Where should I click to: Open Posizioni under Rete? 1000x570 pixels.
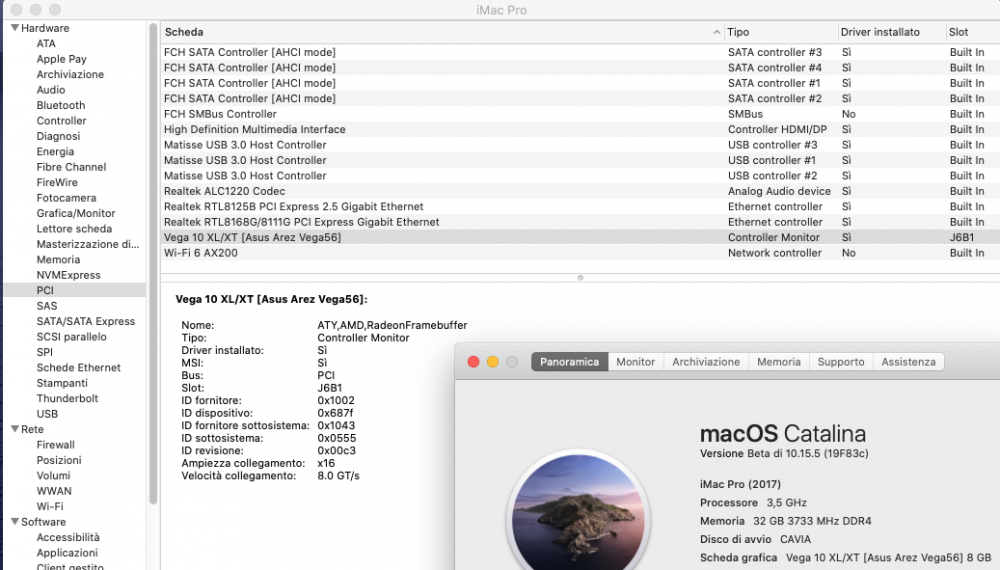(59, 460)
